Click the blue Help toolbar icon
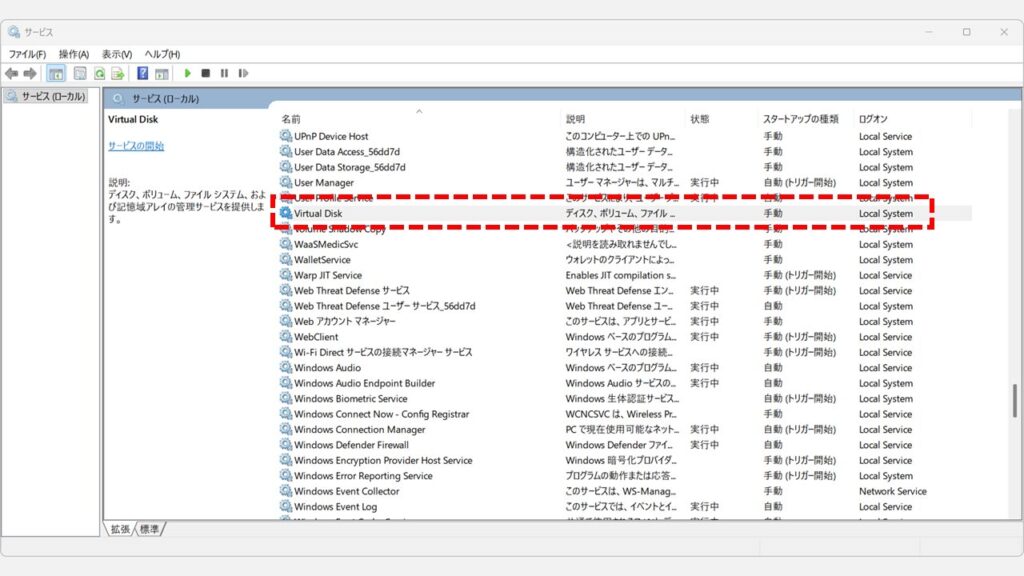Image resolution: width=1024 pixels, height=576 pixels. point(143,73)
